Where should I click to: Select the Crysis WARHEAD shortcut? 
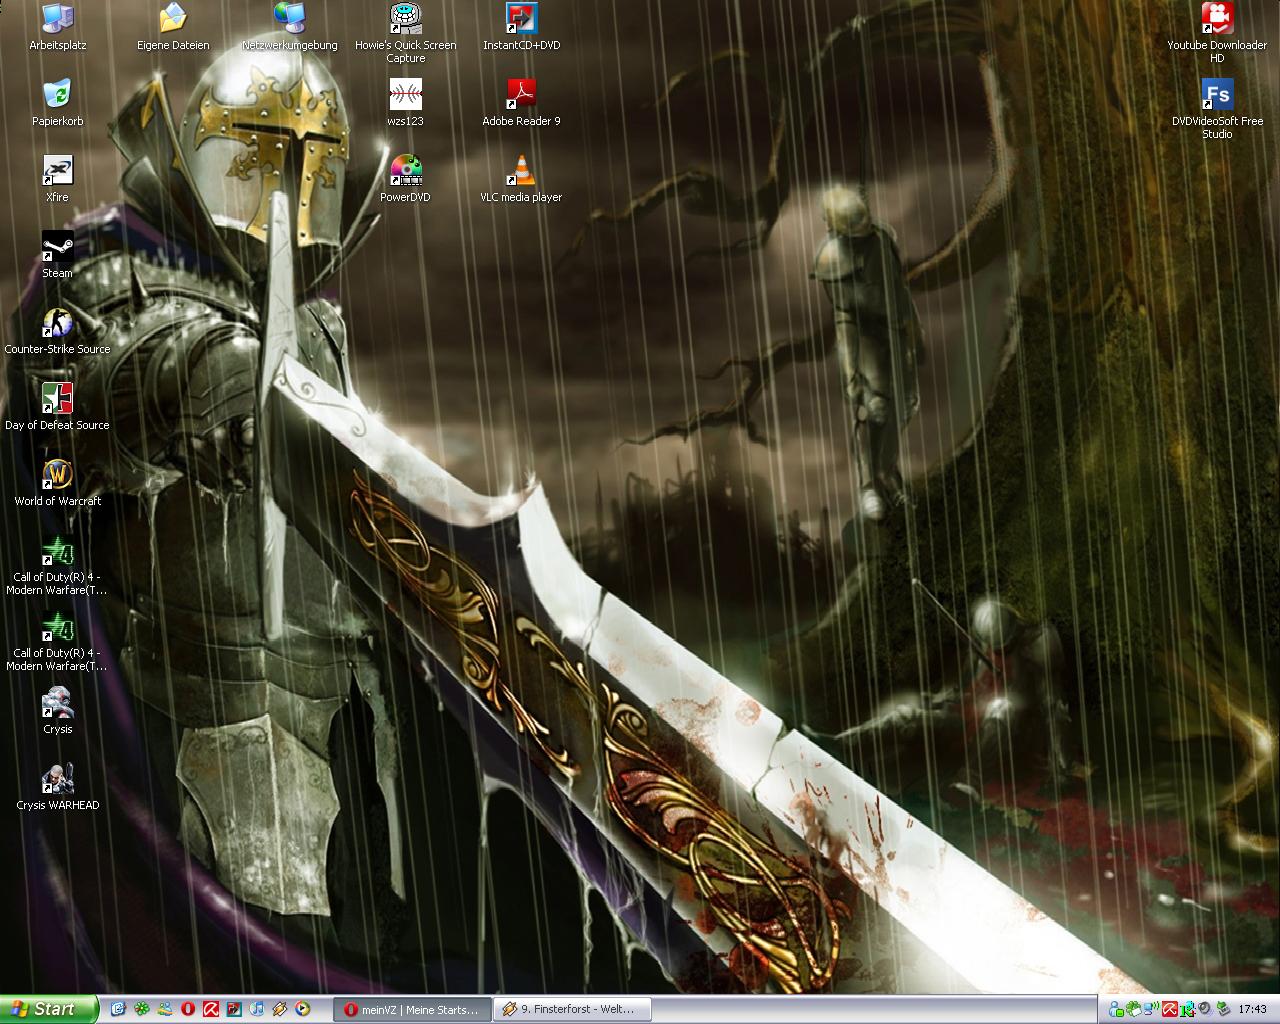click(58, 788)
